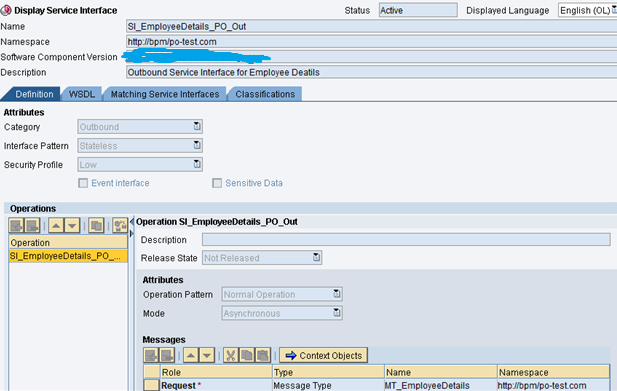Click the scissors cut icon in Messages toolbar
617x391 pixels.
coord(231,356)
